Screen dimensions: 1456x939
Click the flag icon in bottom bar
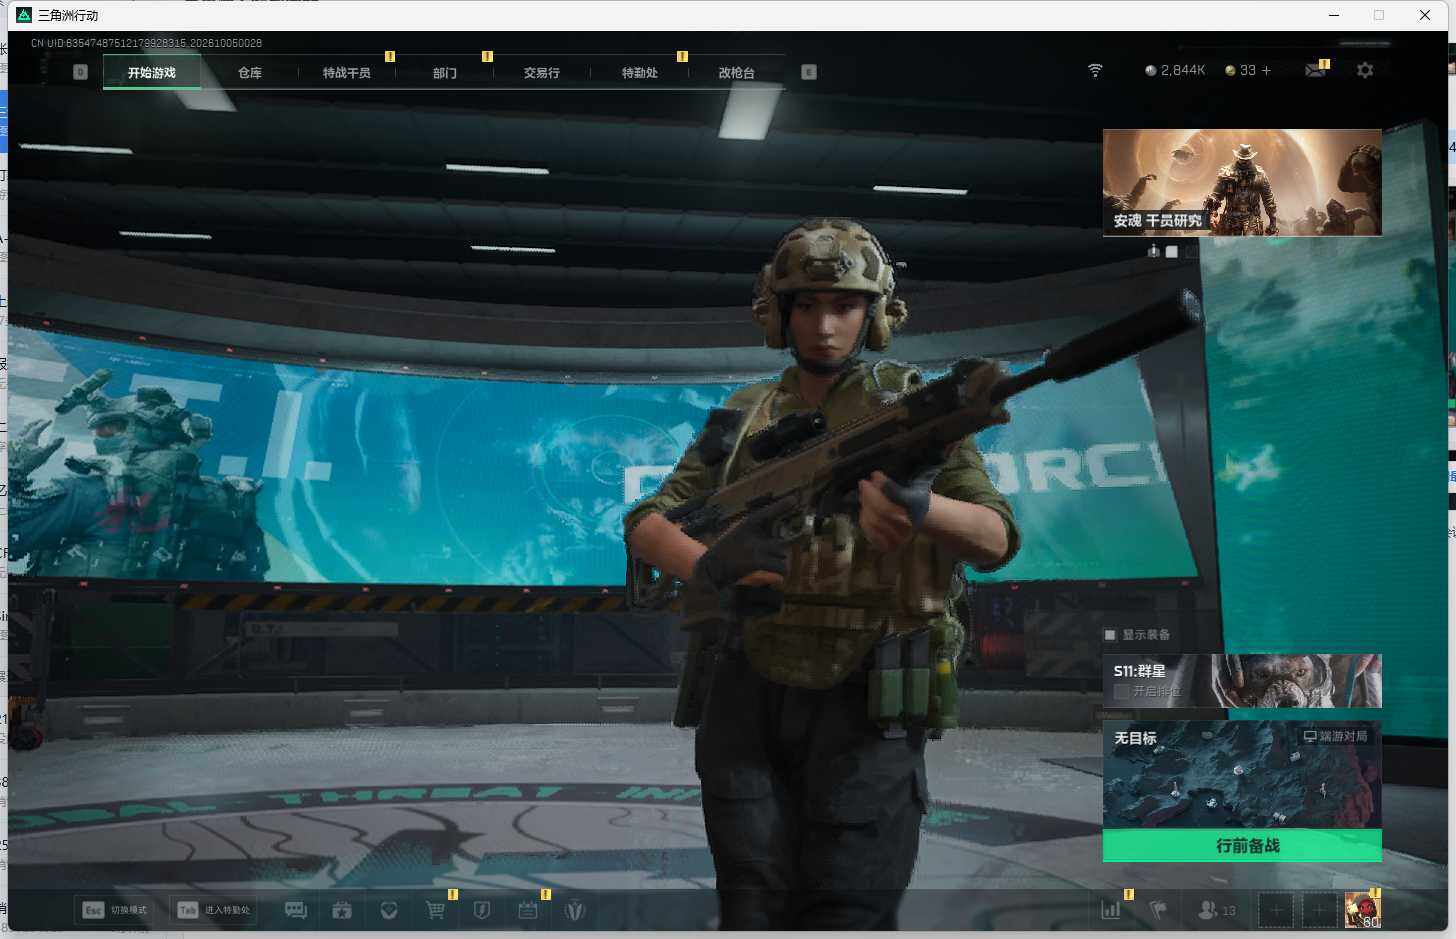pyautogui.click(x=1158, y=910)
